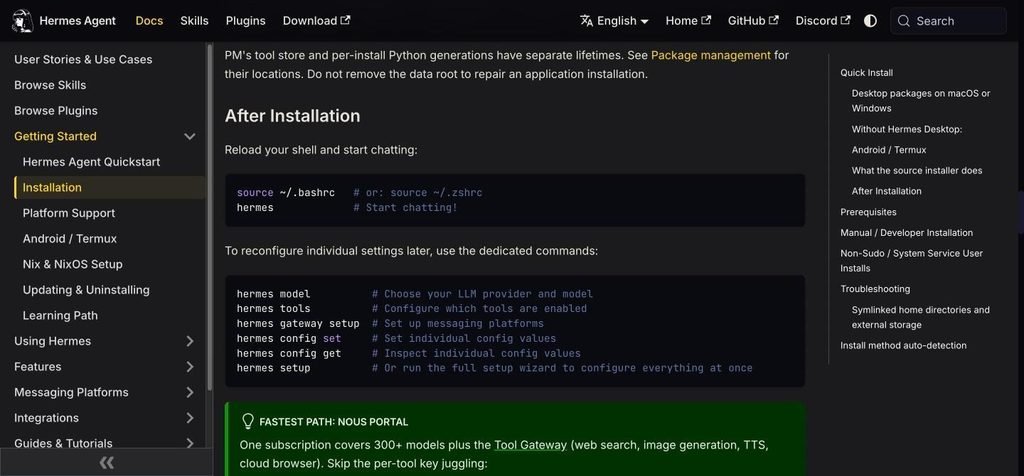Jump to Desktop packages on macOS or Windows
The width and height of the screenshot is (1024, 476).
(x=921, y=101)
